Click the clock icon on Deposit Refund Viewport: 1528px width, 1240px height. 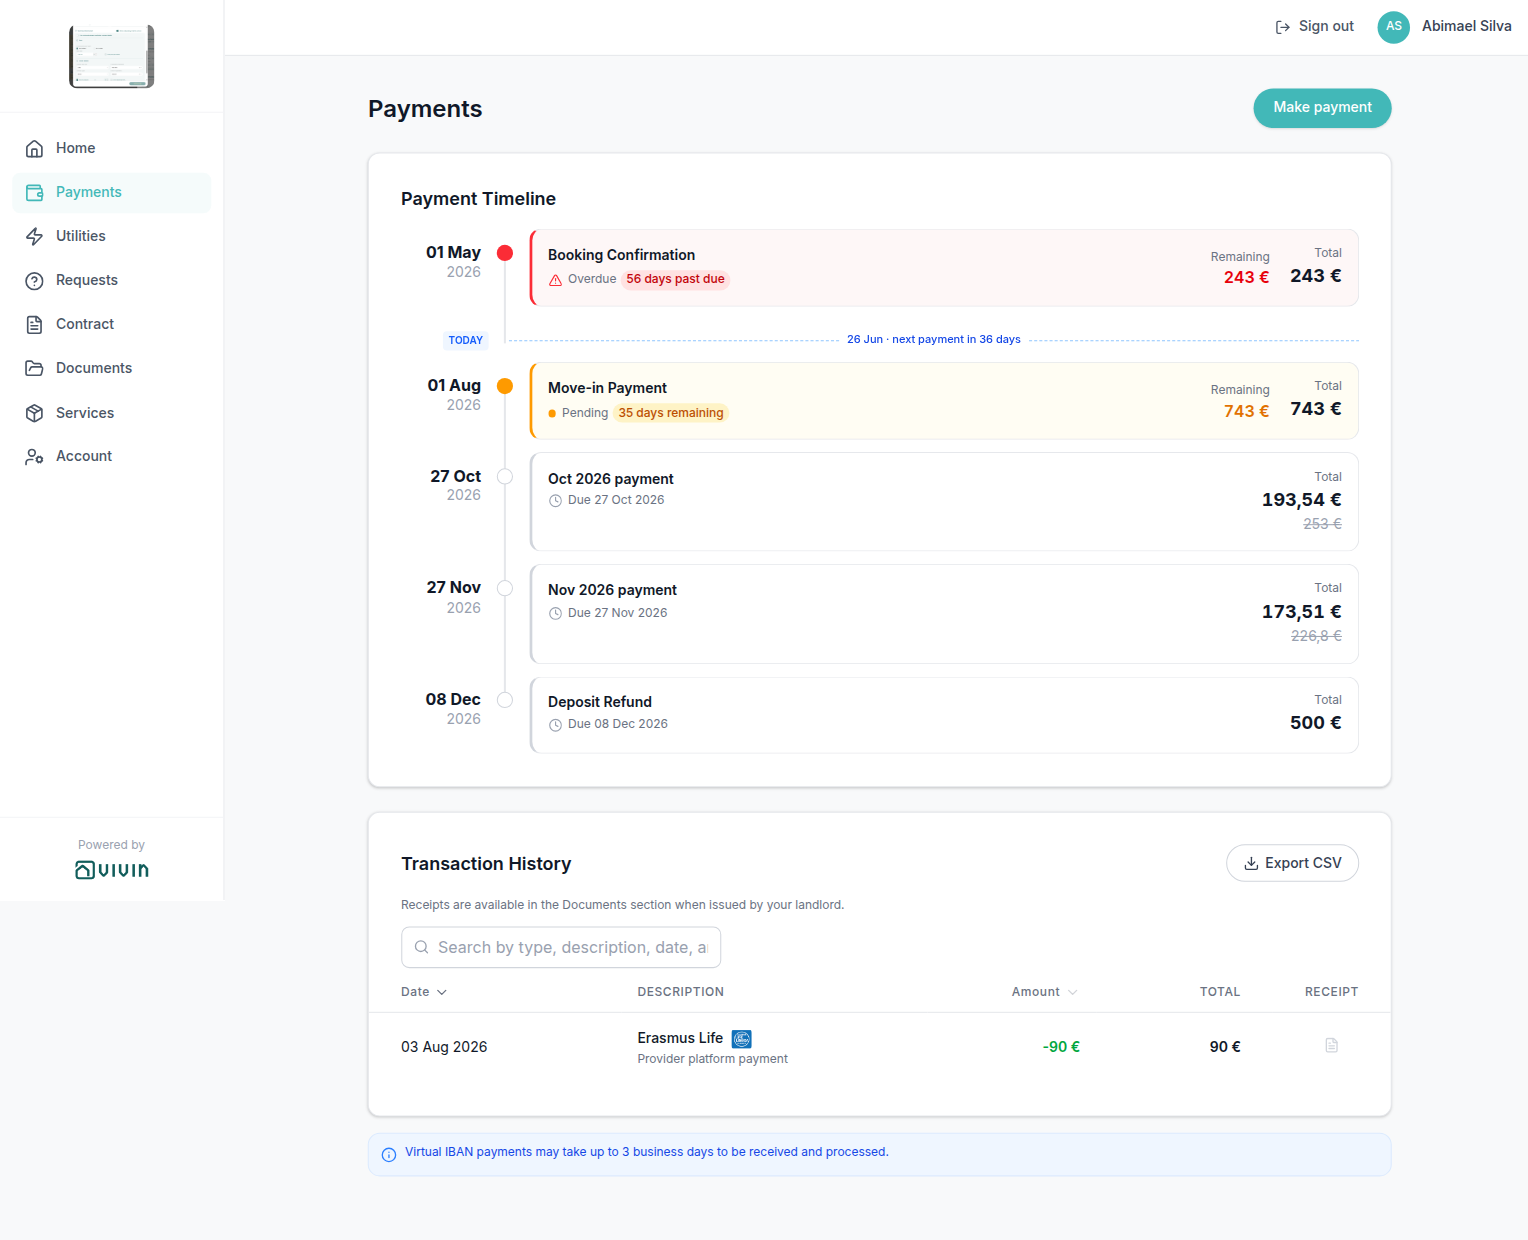click(555, 725)
